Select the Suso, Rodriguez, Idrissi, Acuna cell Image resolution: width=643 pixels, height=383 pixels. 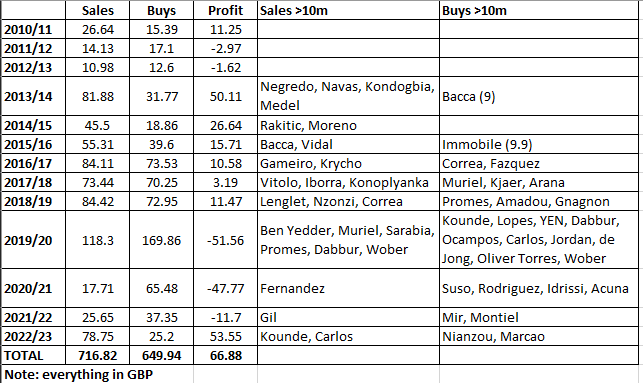point(539,288)
